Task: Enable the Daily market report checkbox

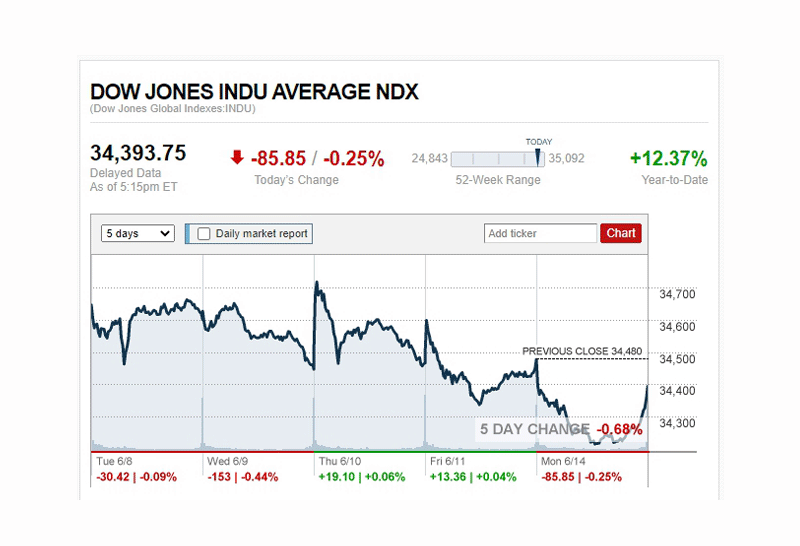Action: pos(204,234)
